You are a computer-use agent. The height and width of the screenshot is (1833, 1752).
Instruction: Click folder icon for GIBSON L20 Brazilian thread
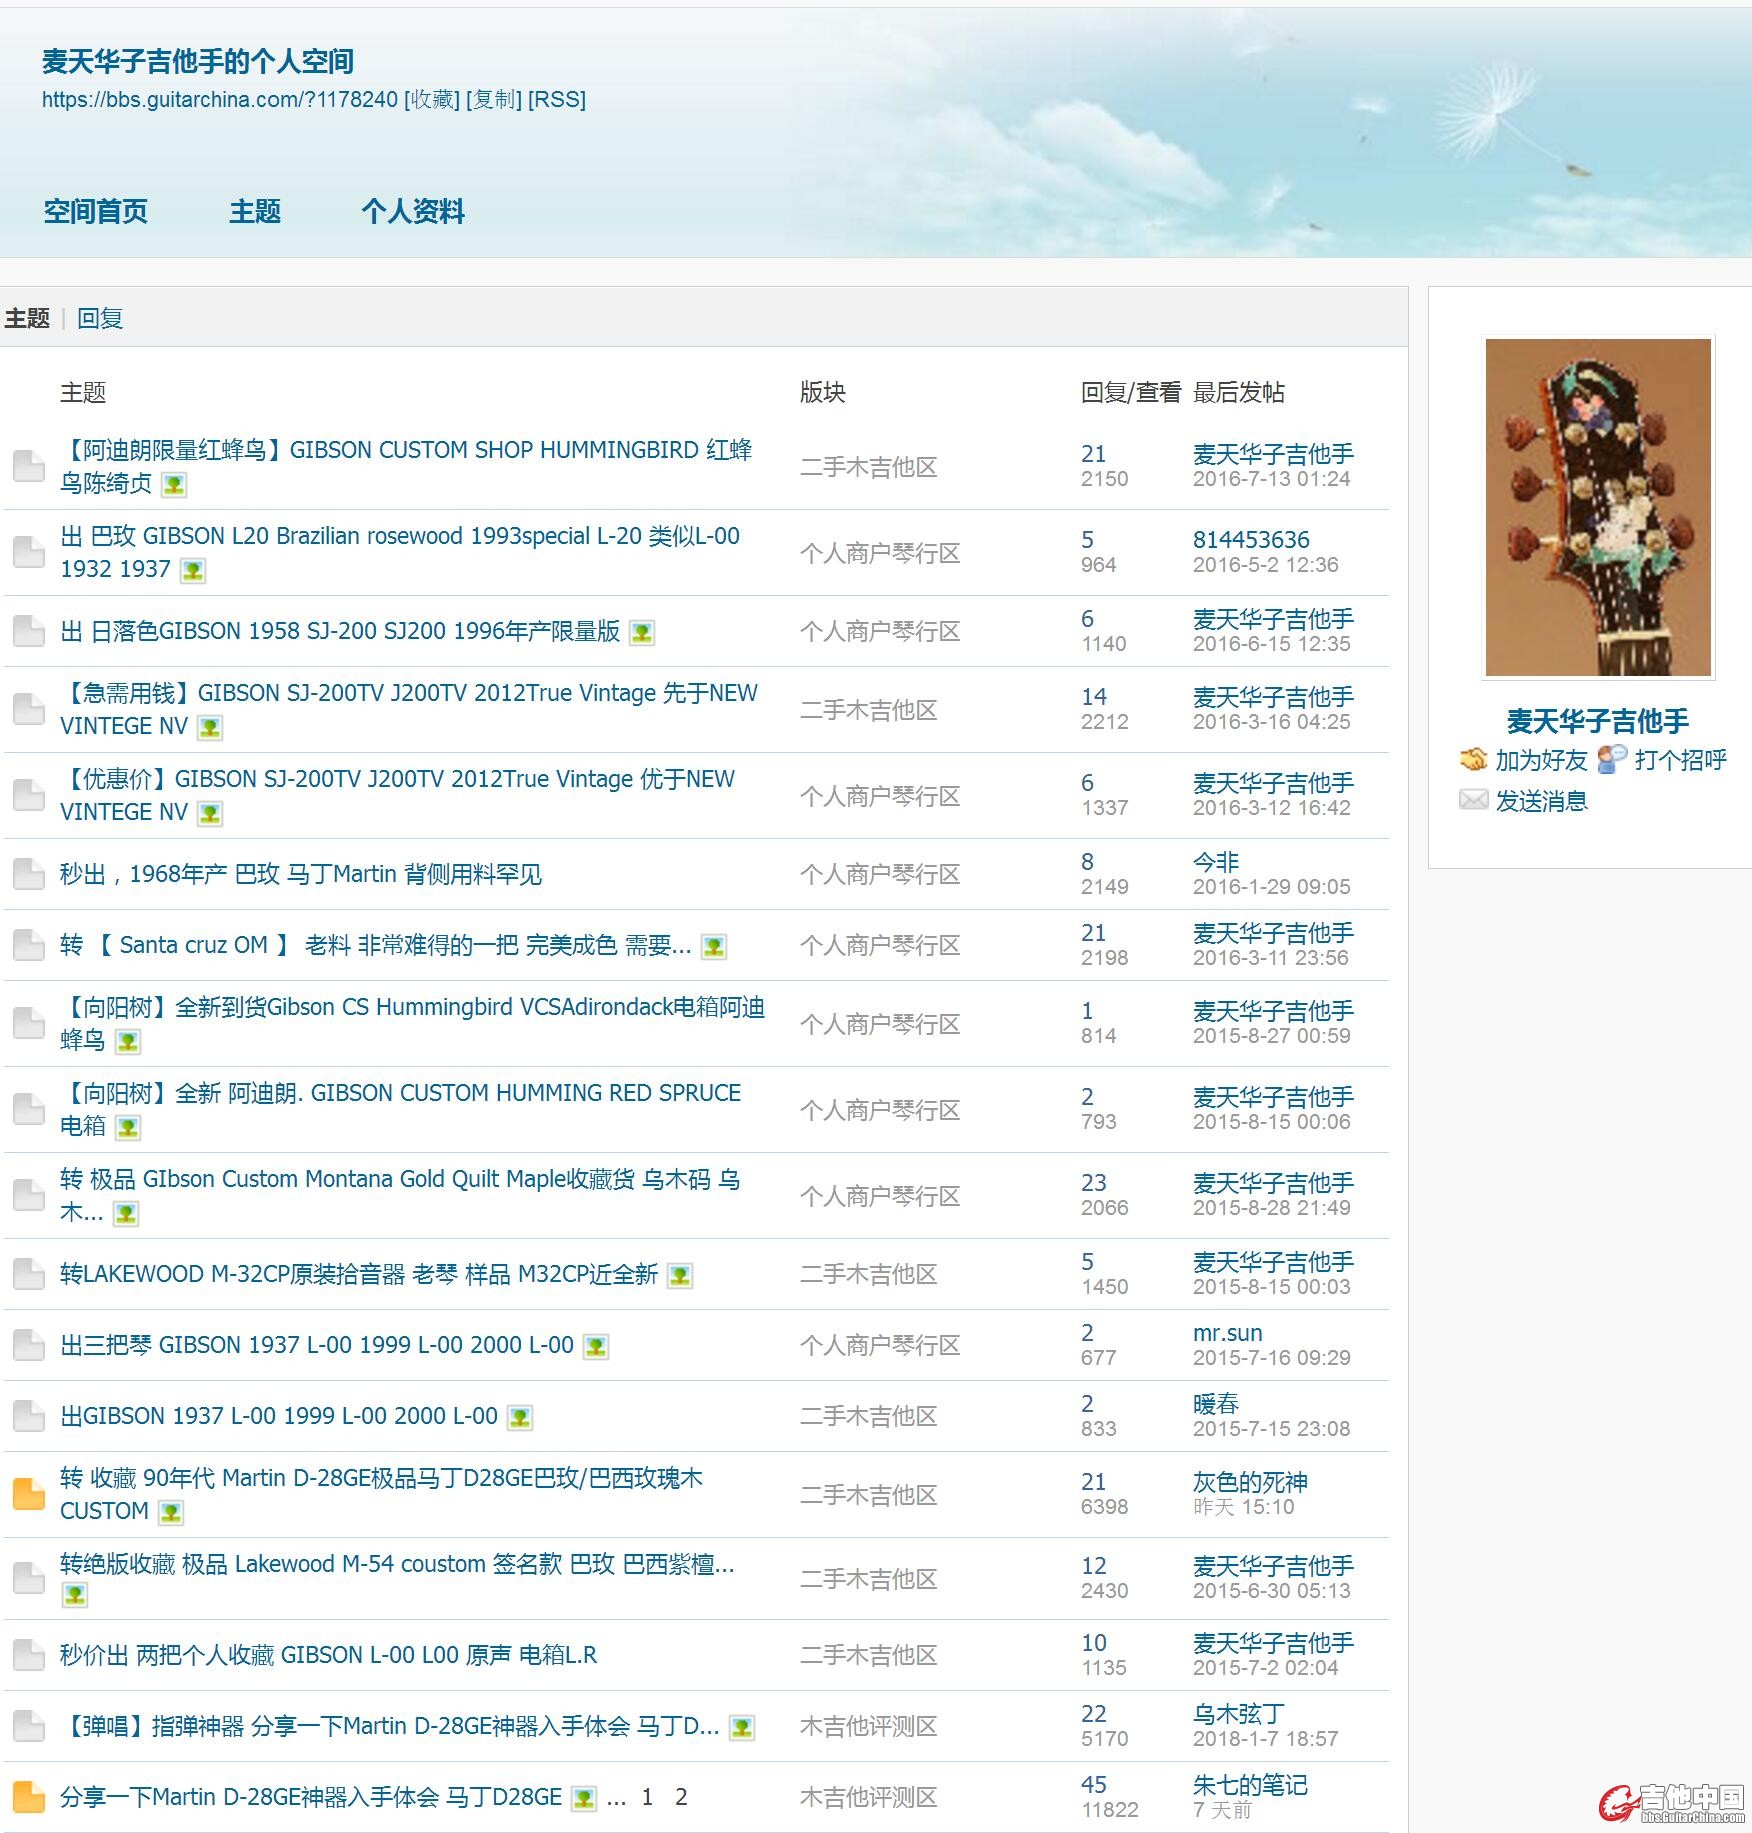[29, 552]
